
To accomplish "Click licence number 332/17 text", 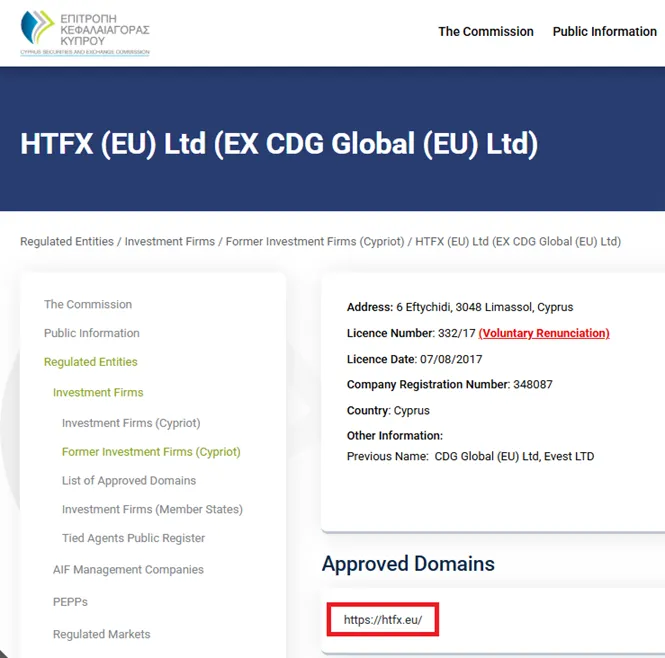I will point(456,333).
